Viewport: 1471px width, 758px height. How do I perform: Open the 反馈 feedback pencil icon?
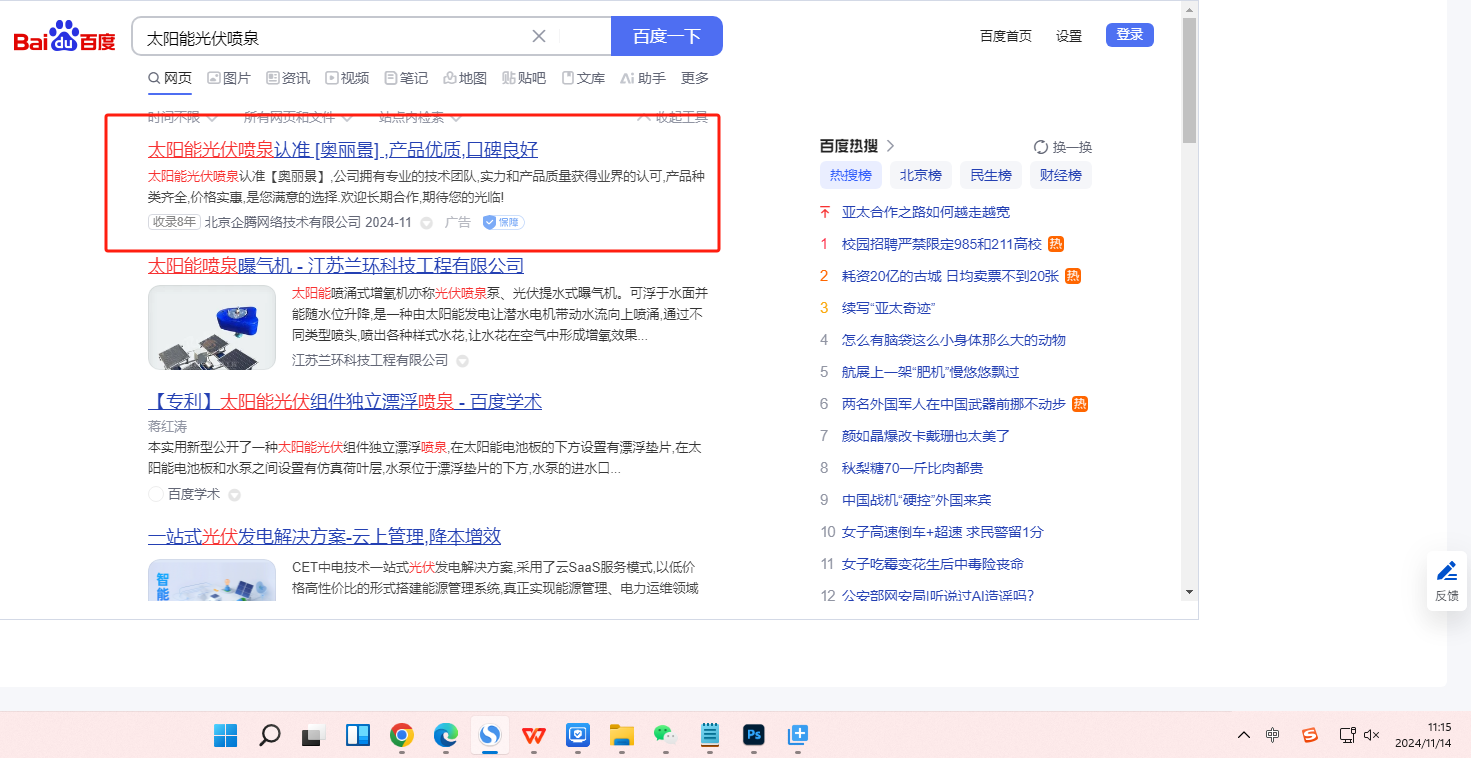tap(1446, 571)
